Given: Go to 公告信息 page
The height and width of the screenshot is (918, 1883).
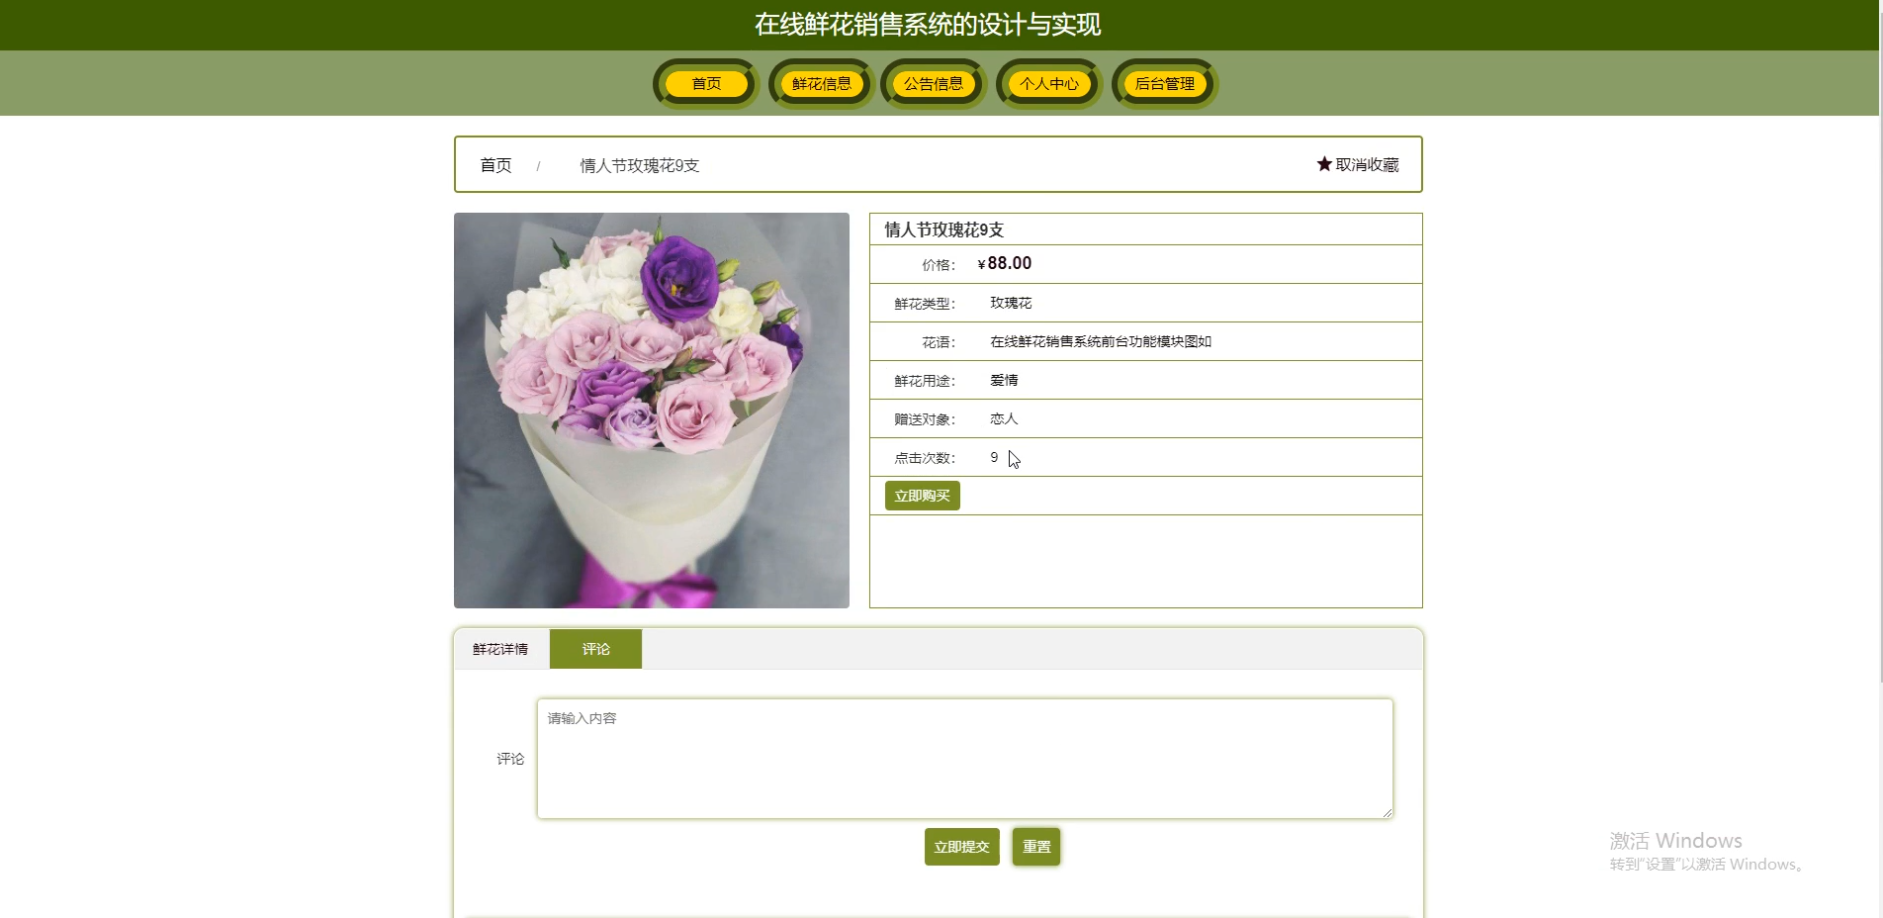Looking at the screenshot, I should tap(934, 84).
